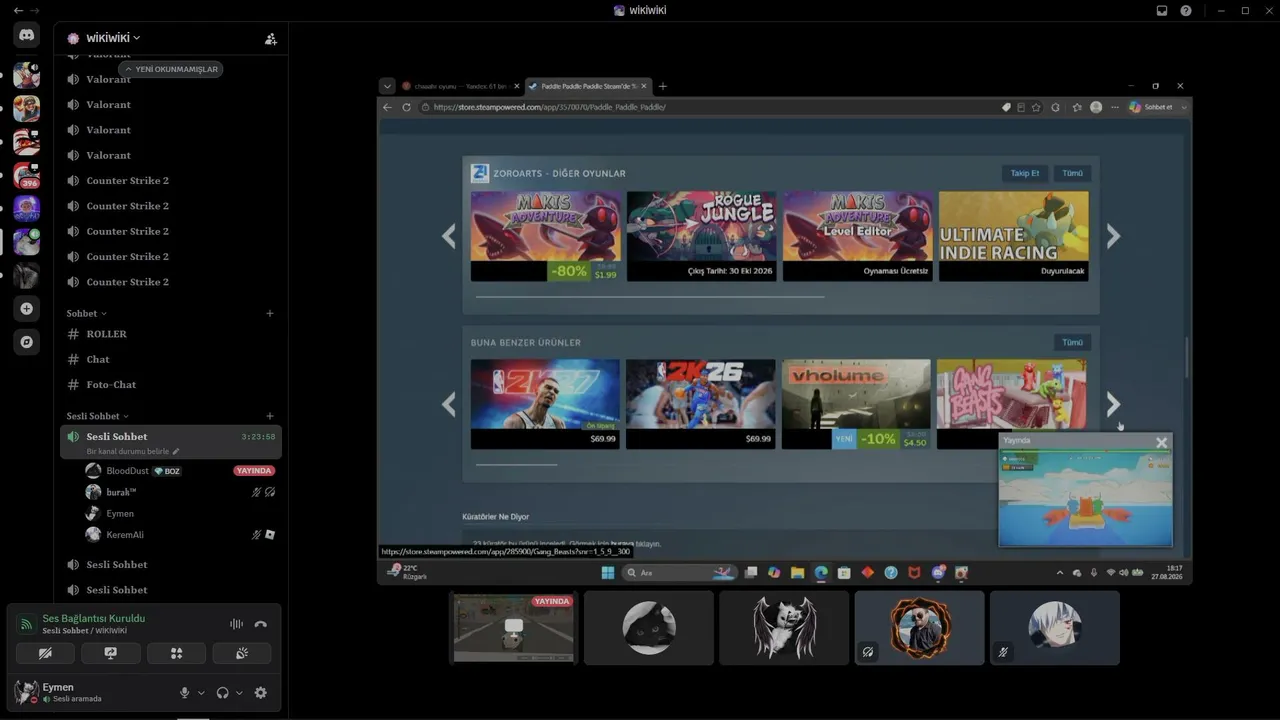
Task: Click ZoroArts carousel horizontal scrollbar
Action: (650, 297)
